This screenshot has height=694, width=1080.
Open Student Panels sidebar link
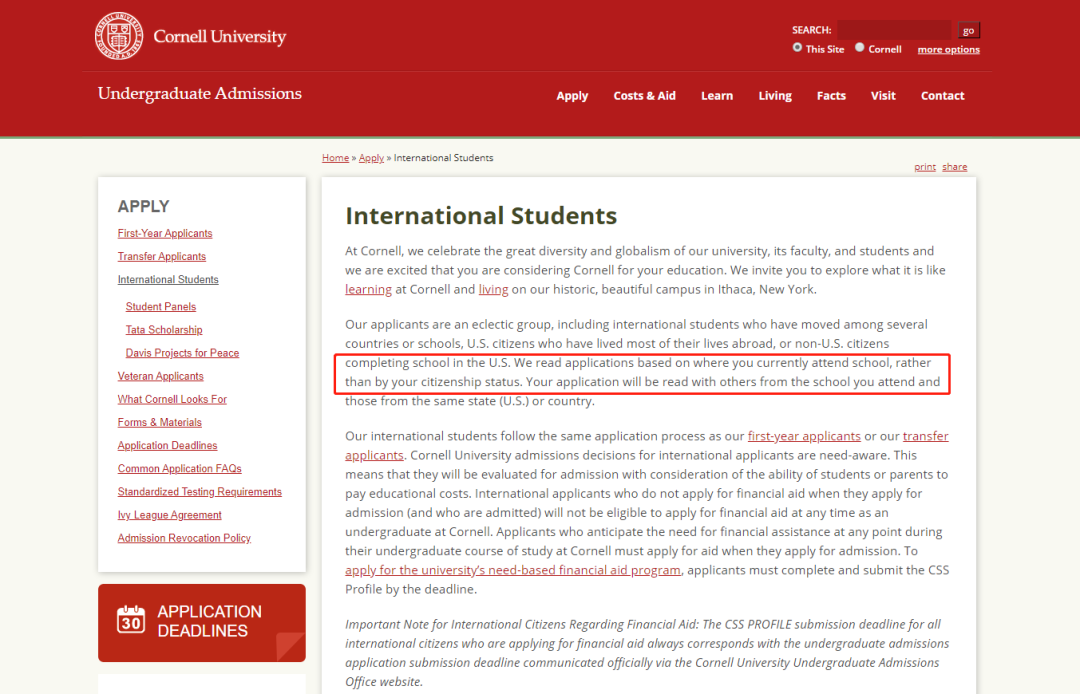(x=160, y=306)
